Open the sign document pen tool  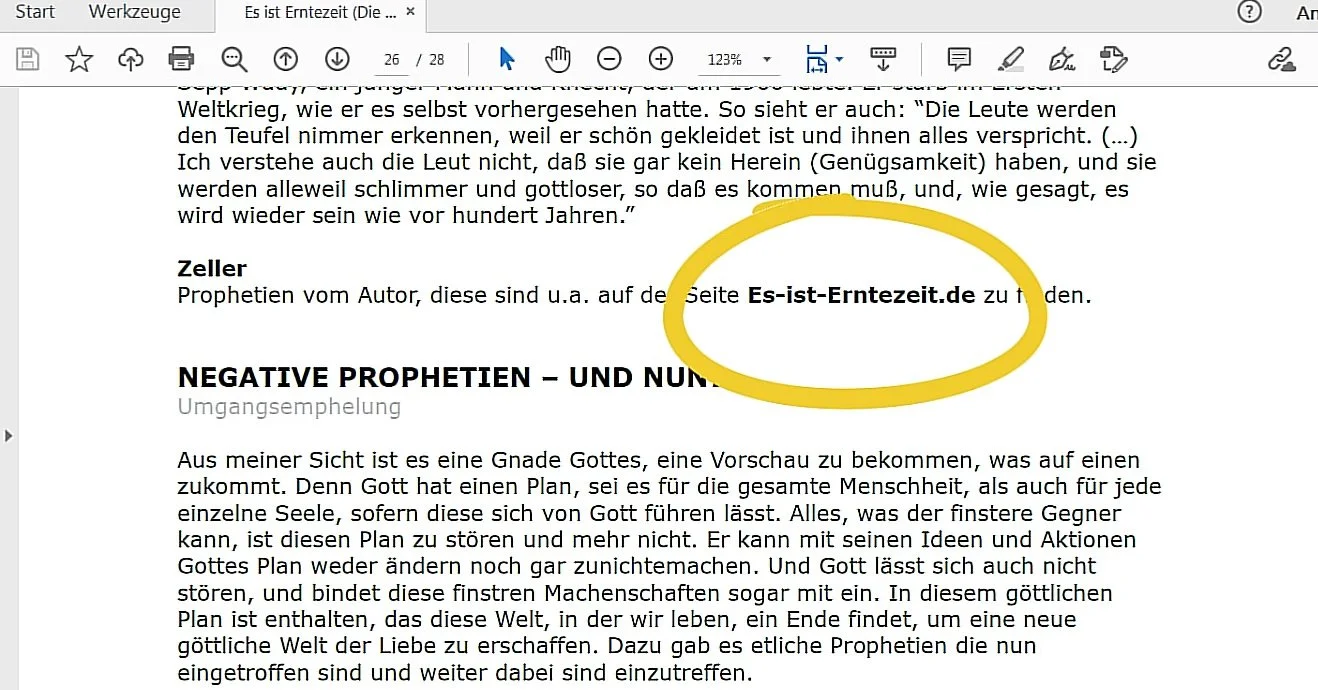click(1063, 60)
